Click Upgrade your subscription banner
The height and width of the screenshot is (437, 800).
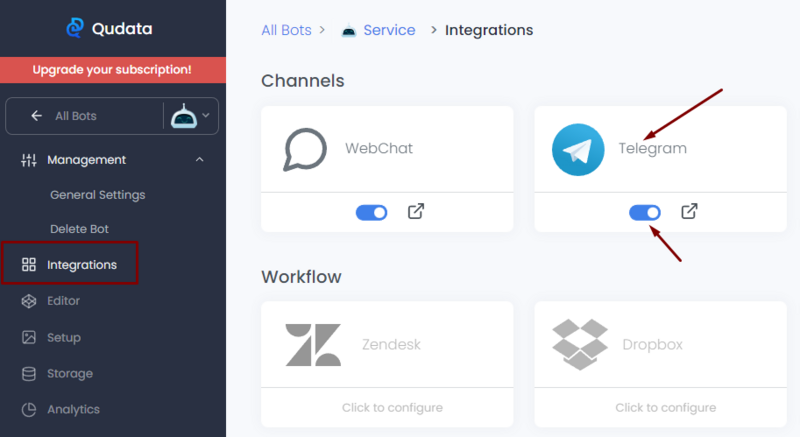coord(112,70)
